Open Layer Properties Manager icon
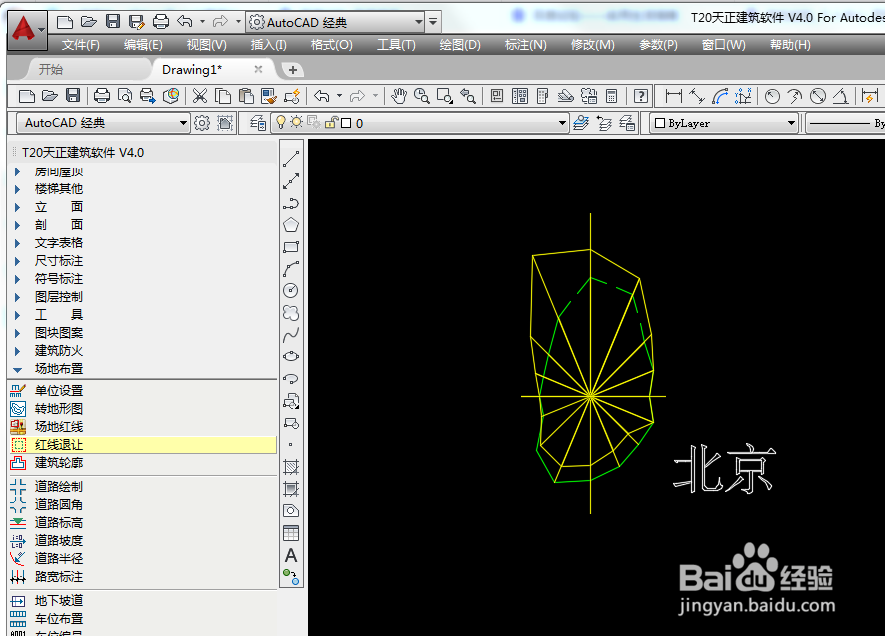Screen dimensions: 885x636 (257, 123)
